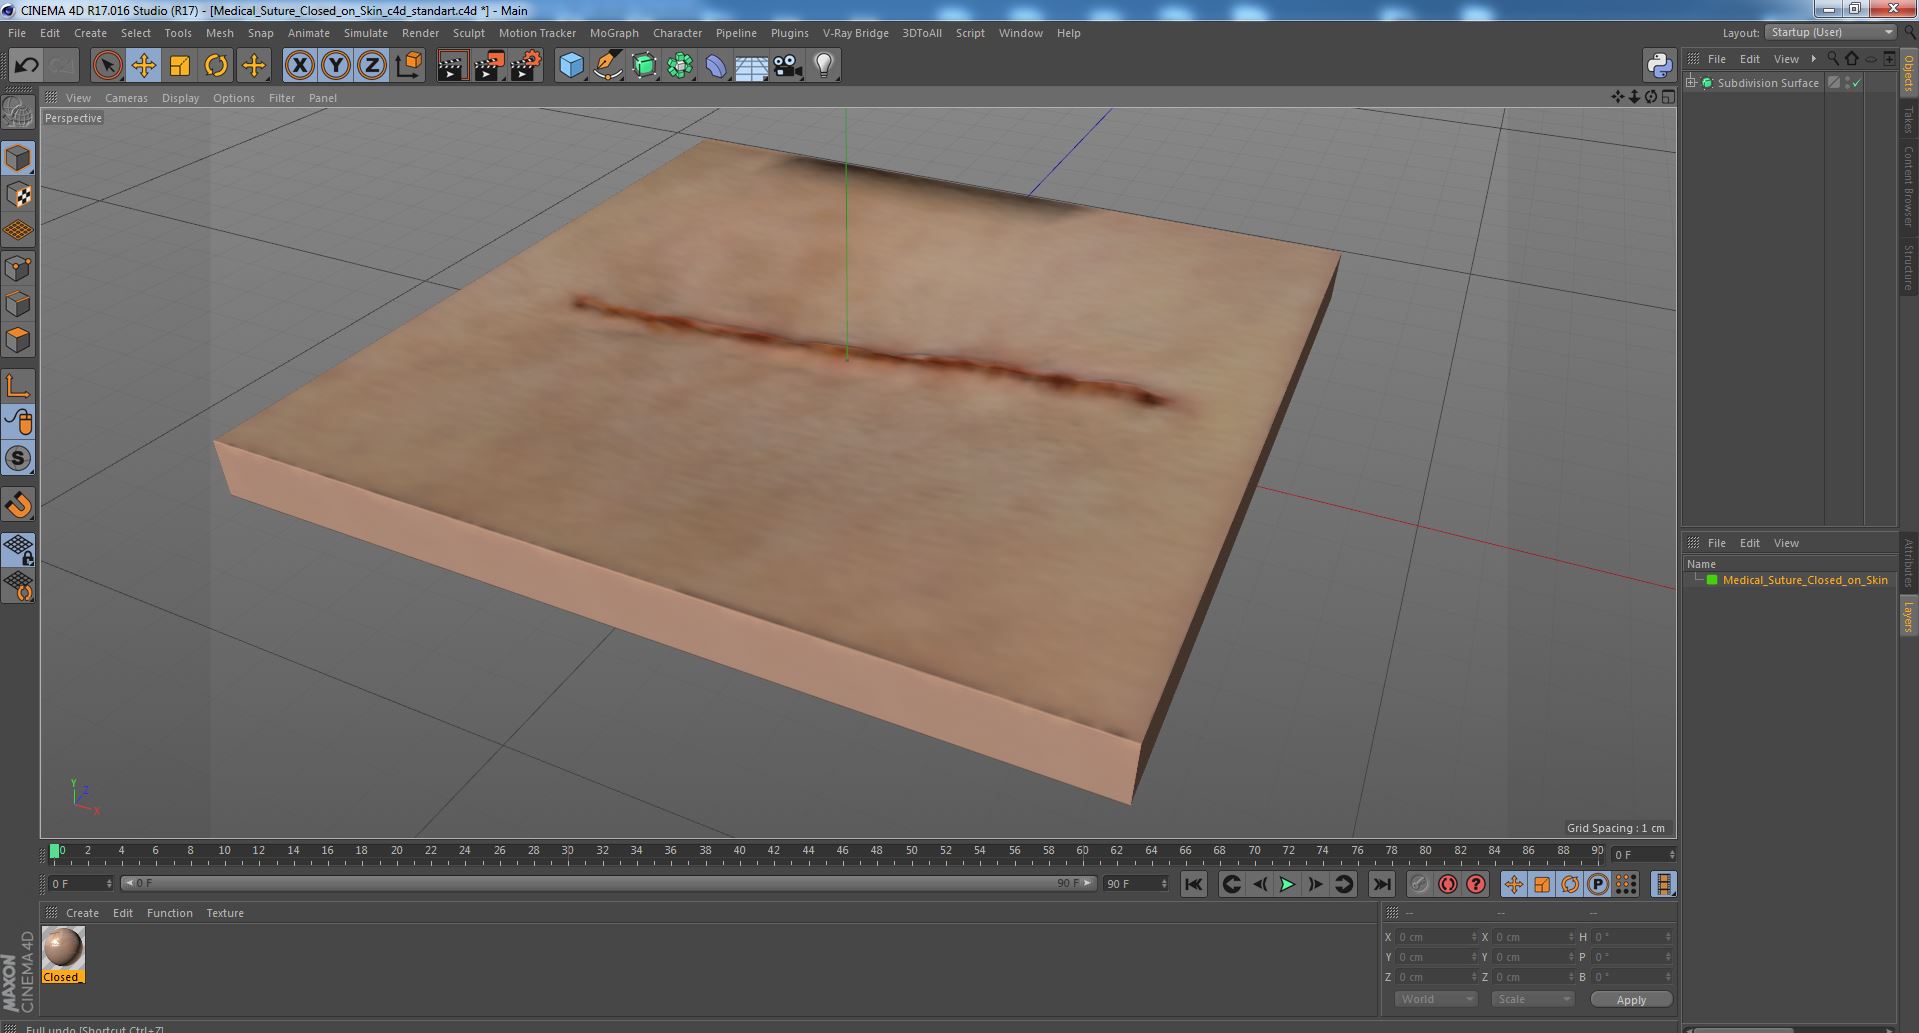
Task: Activate the Move tool
Action: click(143, 66)
